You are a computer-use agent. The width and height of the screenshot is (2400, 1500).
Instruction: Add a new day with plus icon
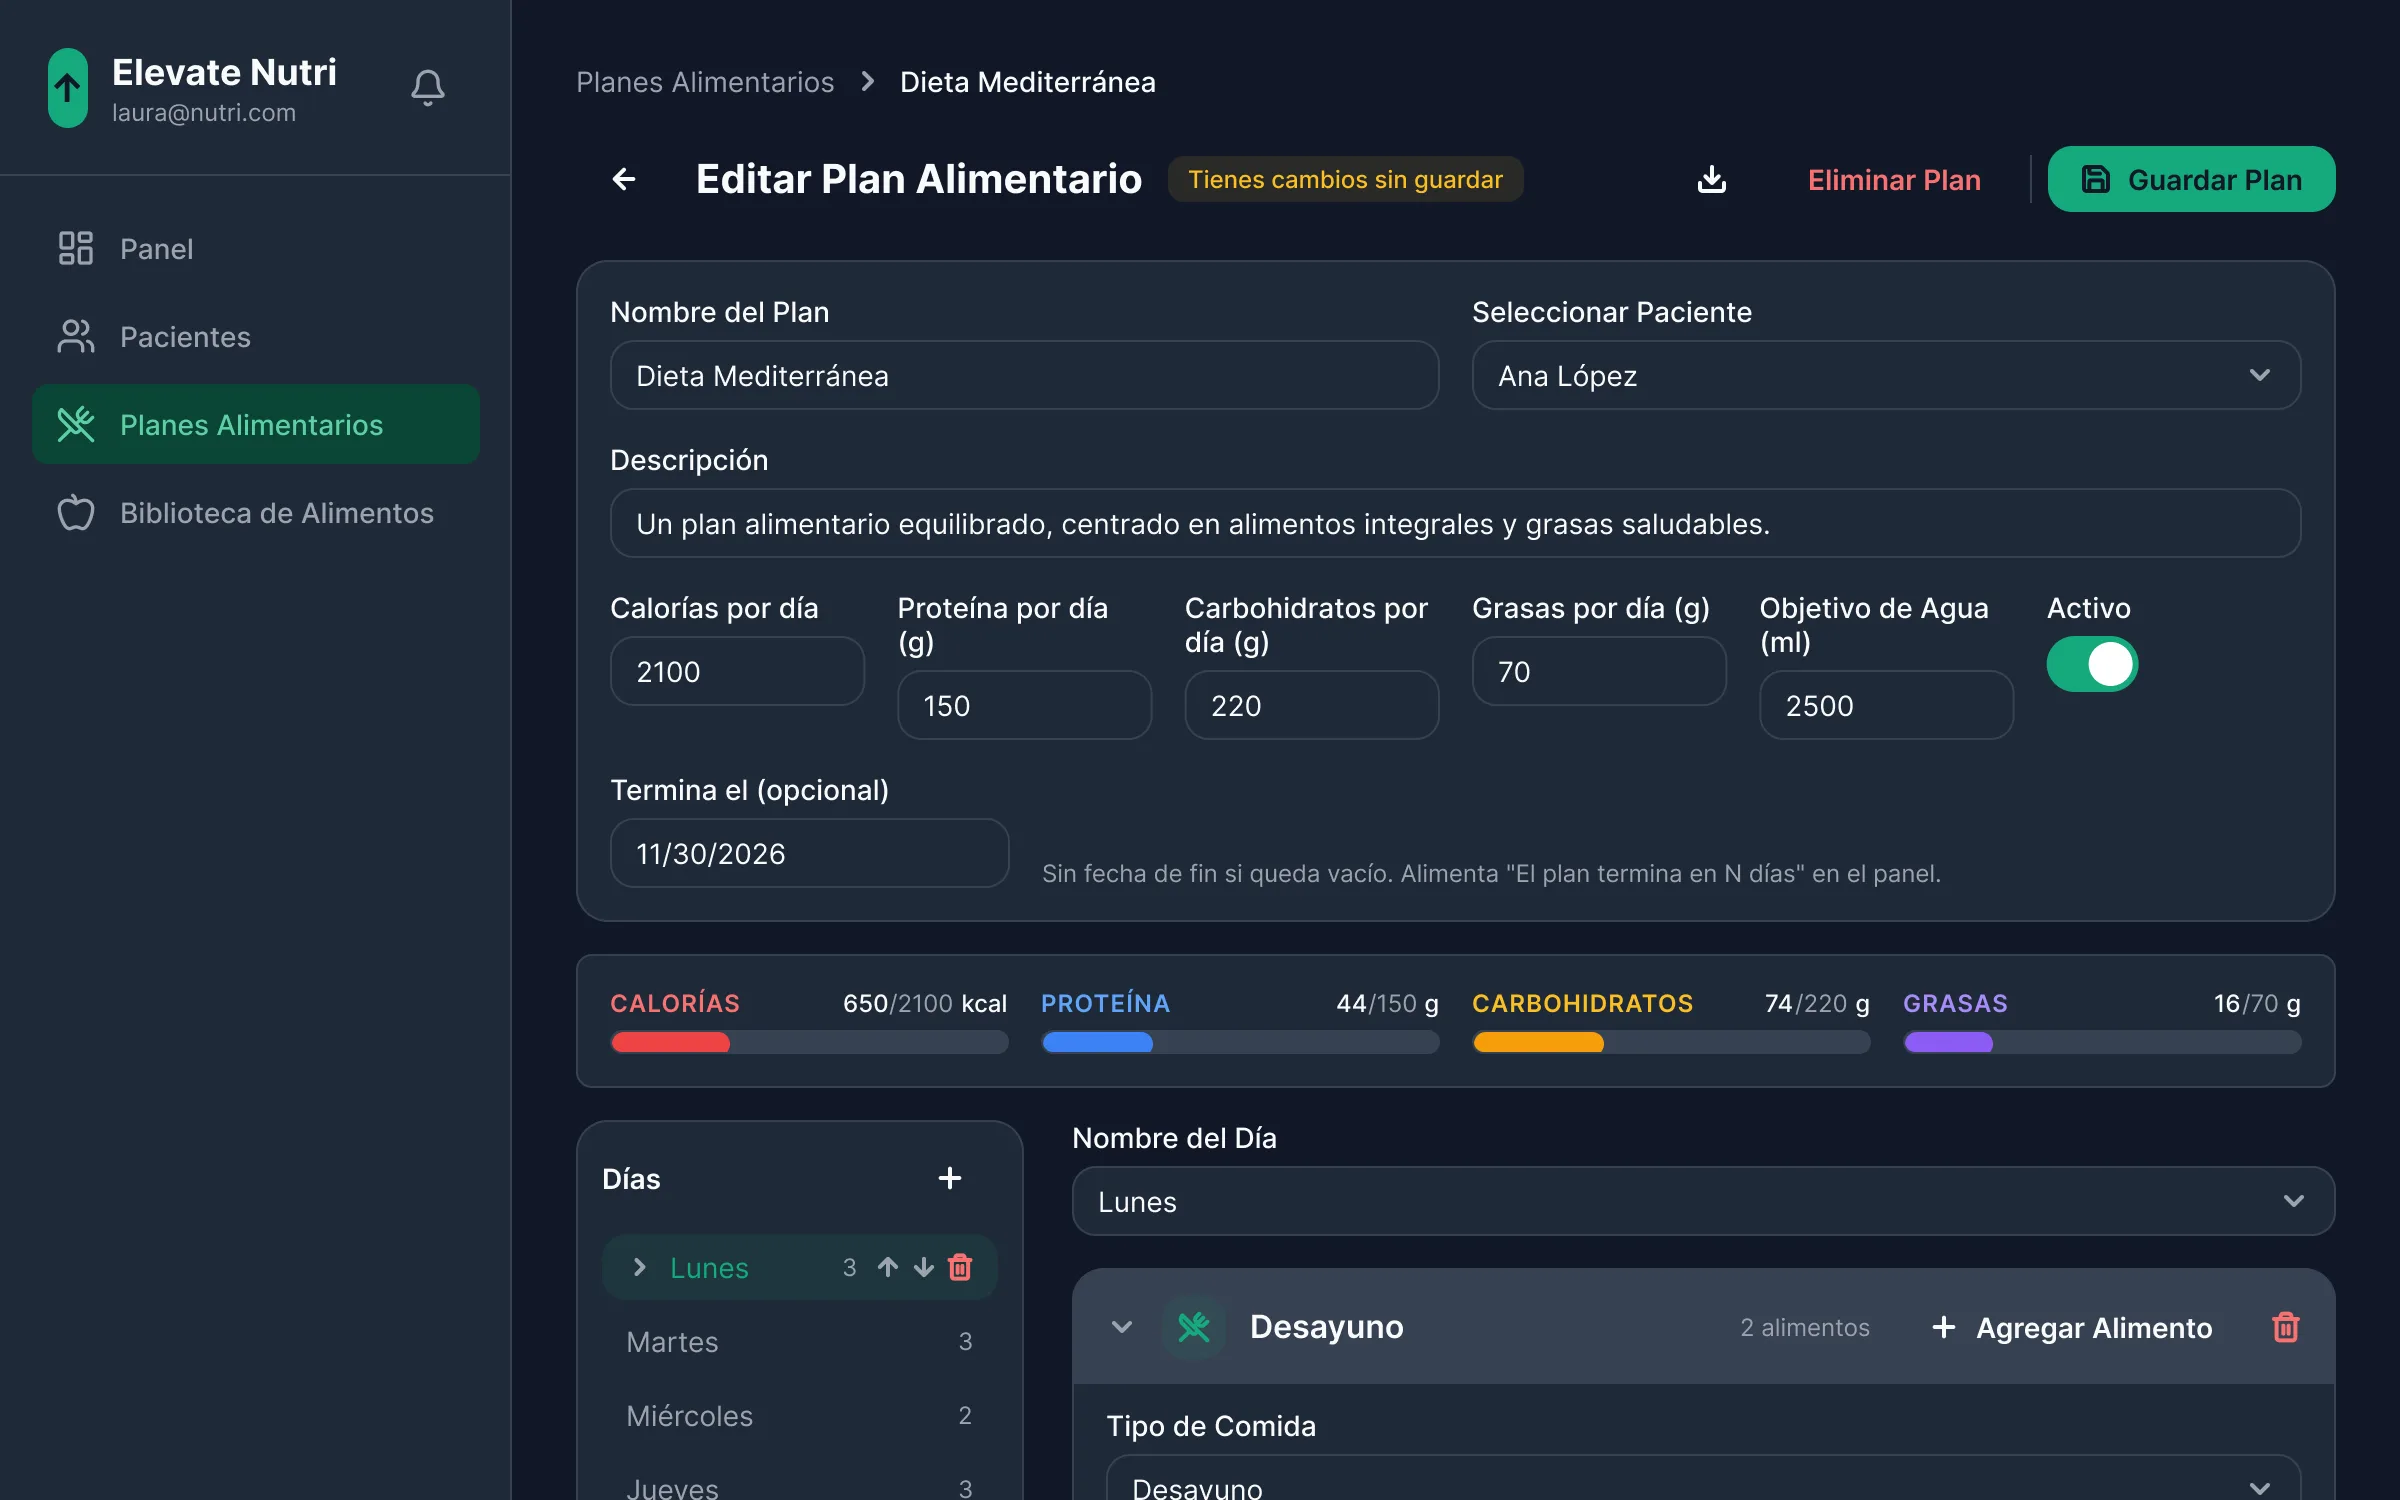click(950, 1178)
